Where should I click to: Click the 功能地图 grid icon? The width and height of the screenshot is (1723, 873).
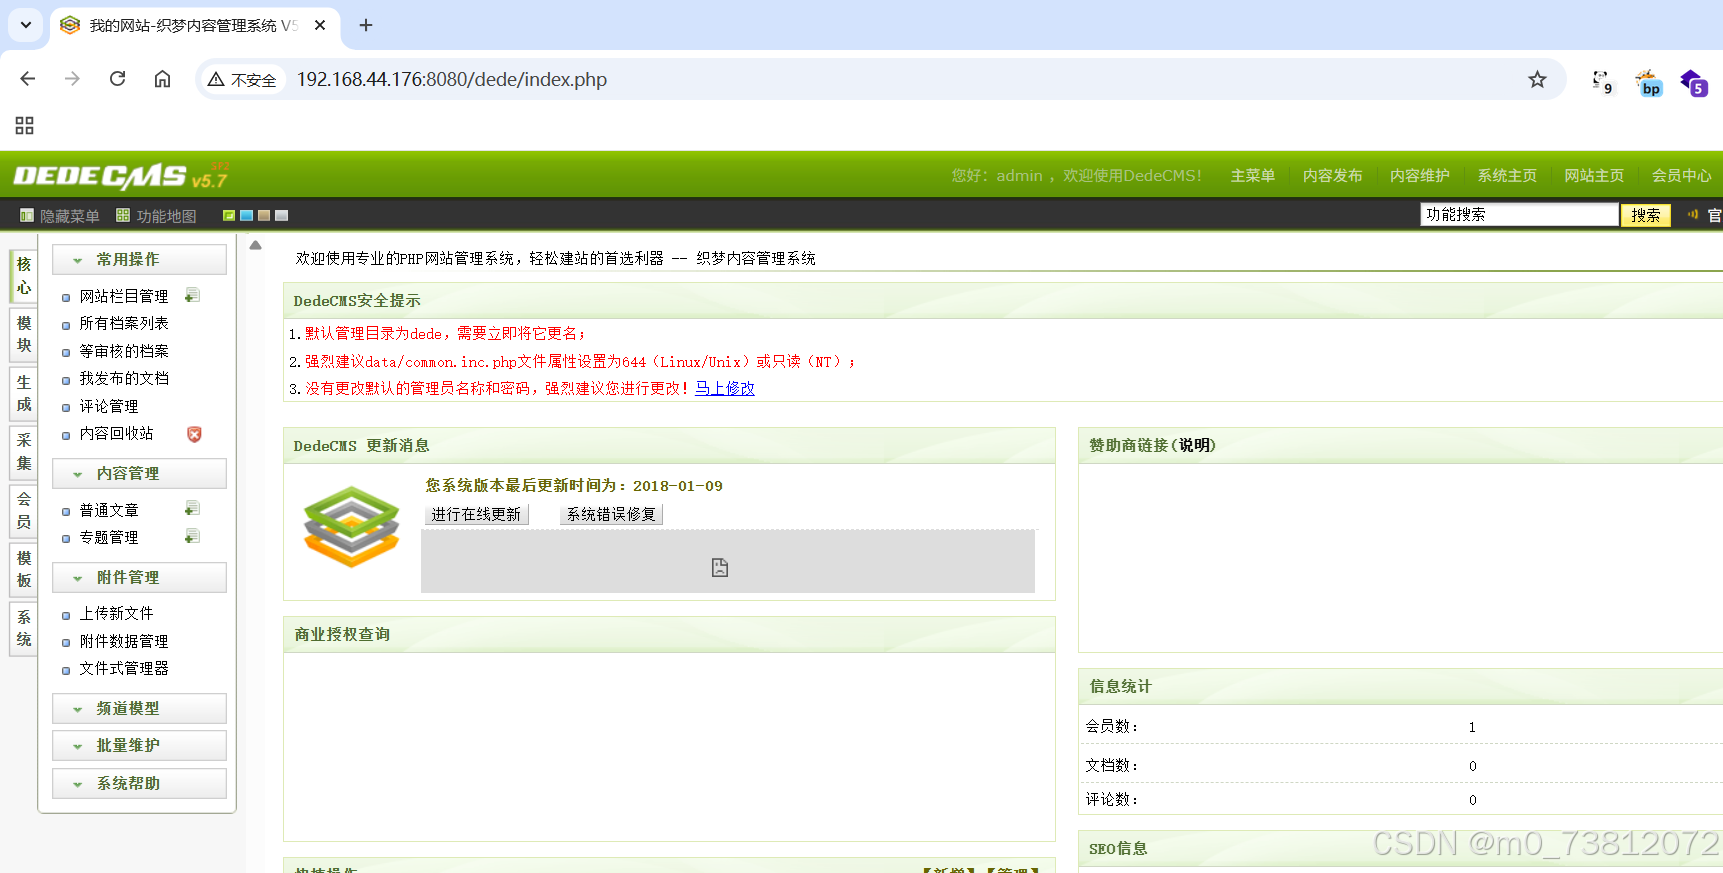(123, 215)
